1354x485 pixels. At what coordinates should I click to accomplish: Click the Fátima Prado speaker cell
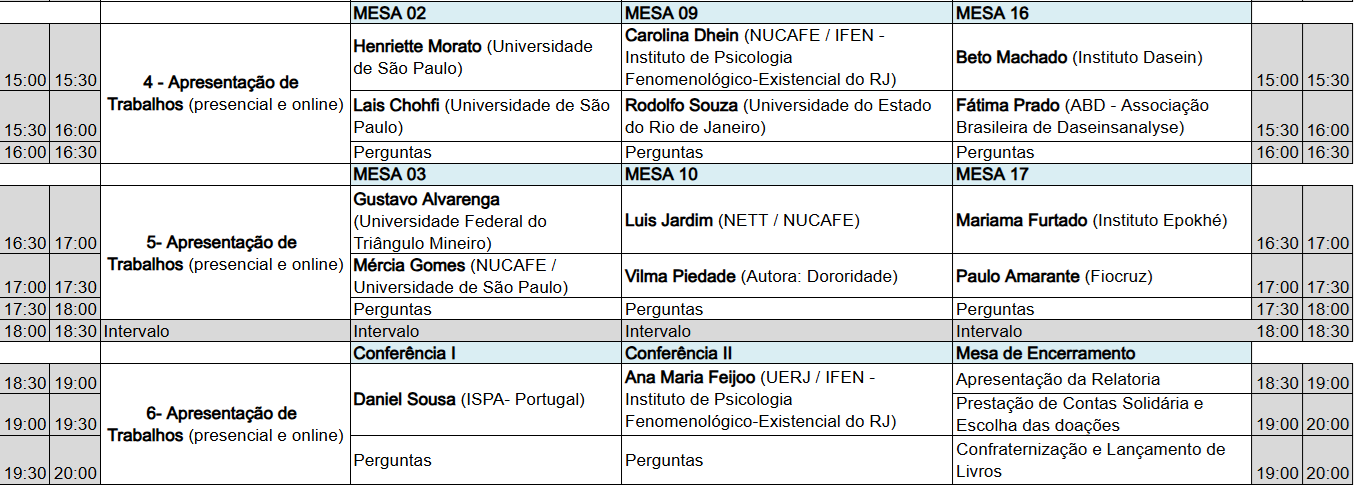(1100, 116)
